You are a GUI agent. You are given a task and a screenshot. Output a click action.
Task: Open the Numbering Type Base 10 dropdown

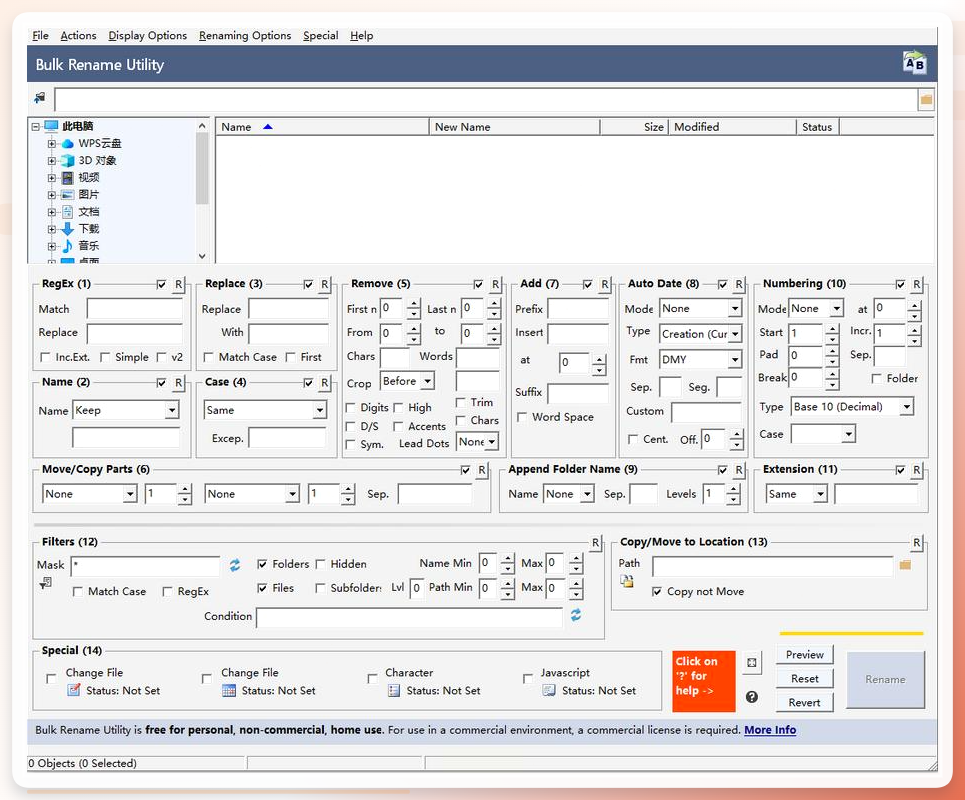tap(907, 407)
